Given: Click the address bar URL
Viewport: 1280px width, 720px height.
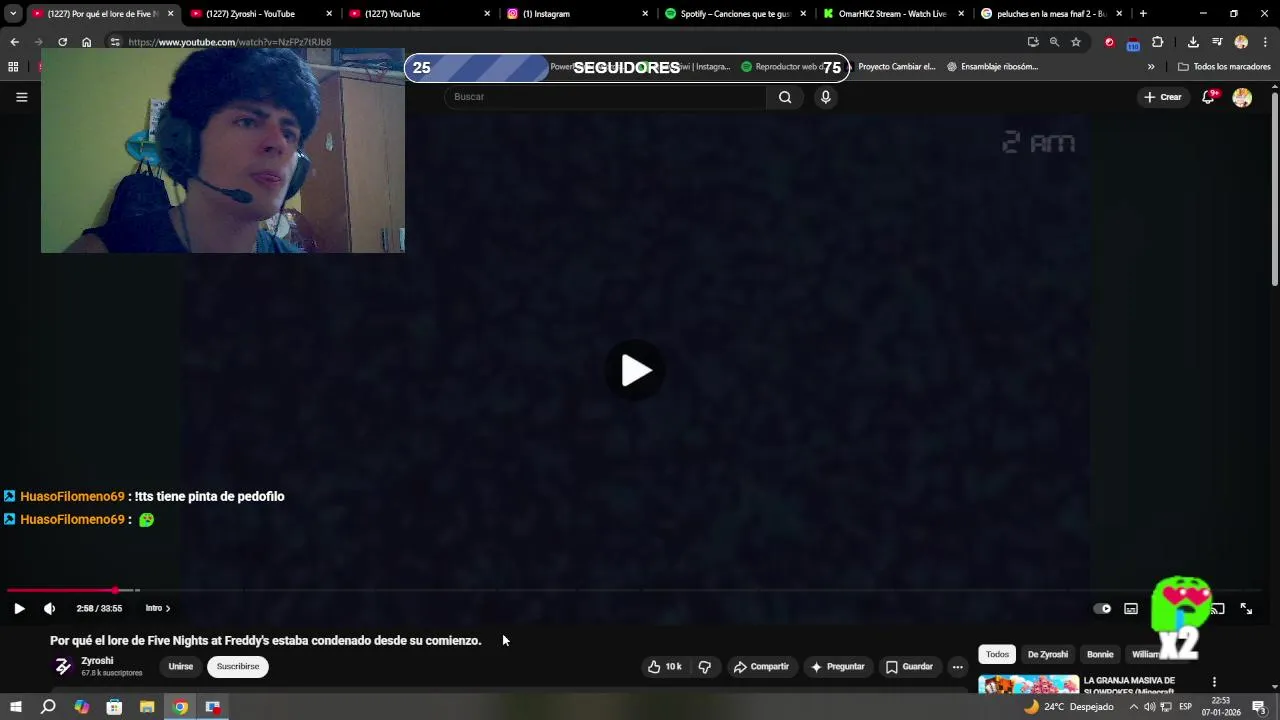Looking at the screenshot, I should coord(230,42).
